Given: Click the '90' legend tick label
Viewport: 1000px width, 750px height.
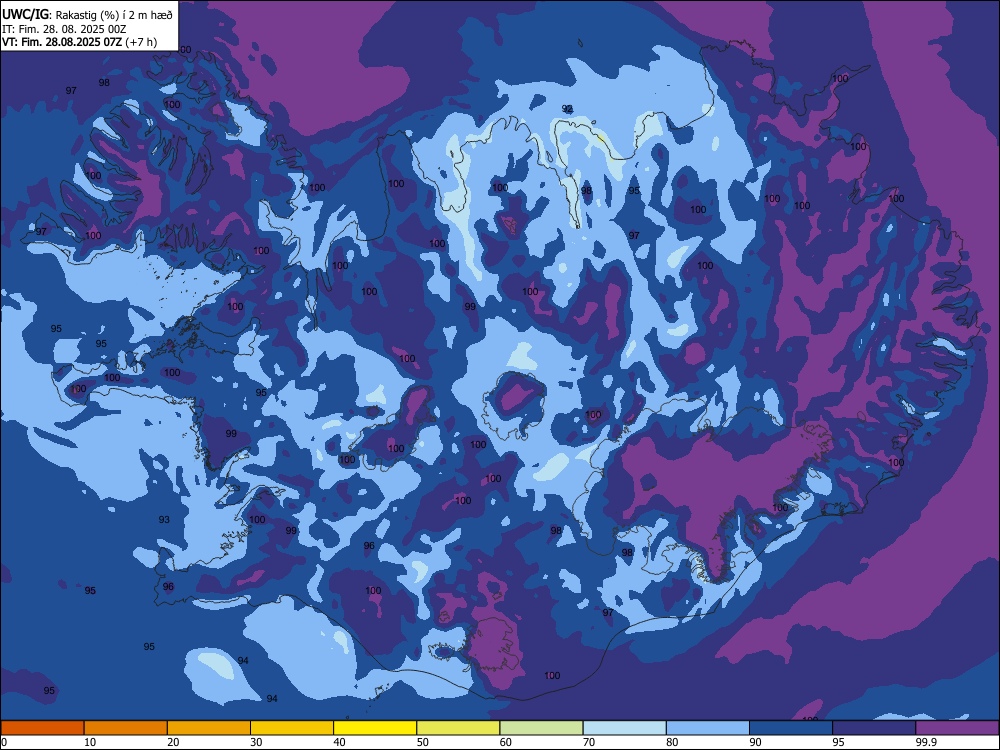Looking at the screenshot, I should click(755, 742).
